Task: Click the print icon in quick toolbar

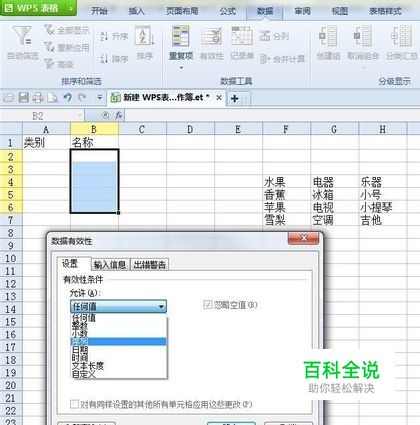Action: tap(38, 98)
